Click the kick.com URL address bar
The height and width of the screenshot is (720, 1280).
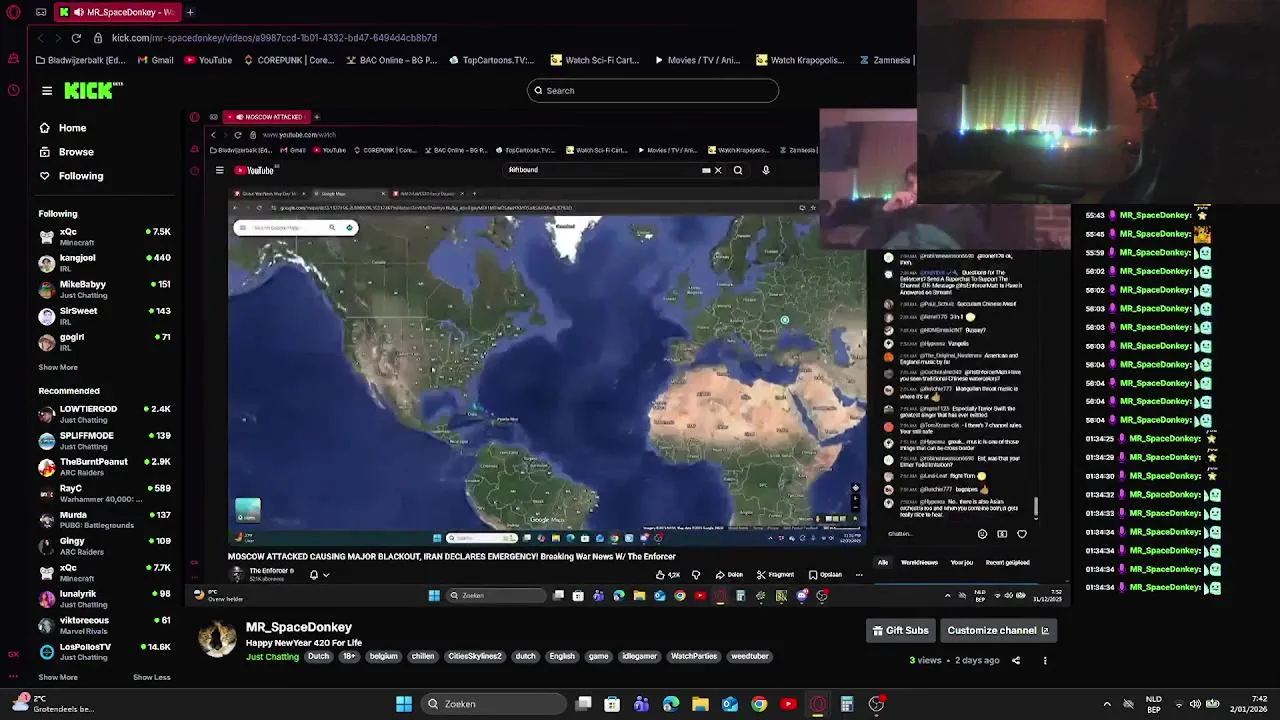tap(274, 38)
